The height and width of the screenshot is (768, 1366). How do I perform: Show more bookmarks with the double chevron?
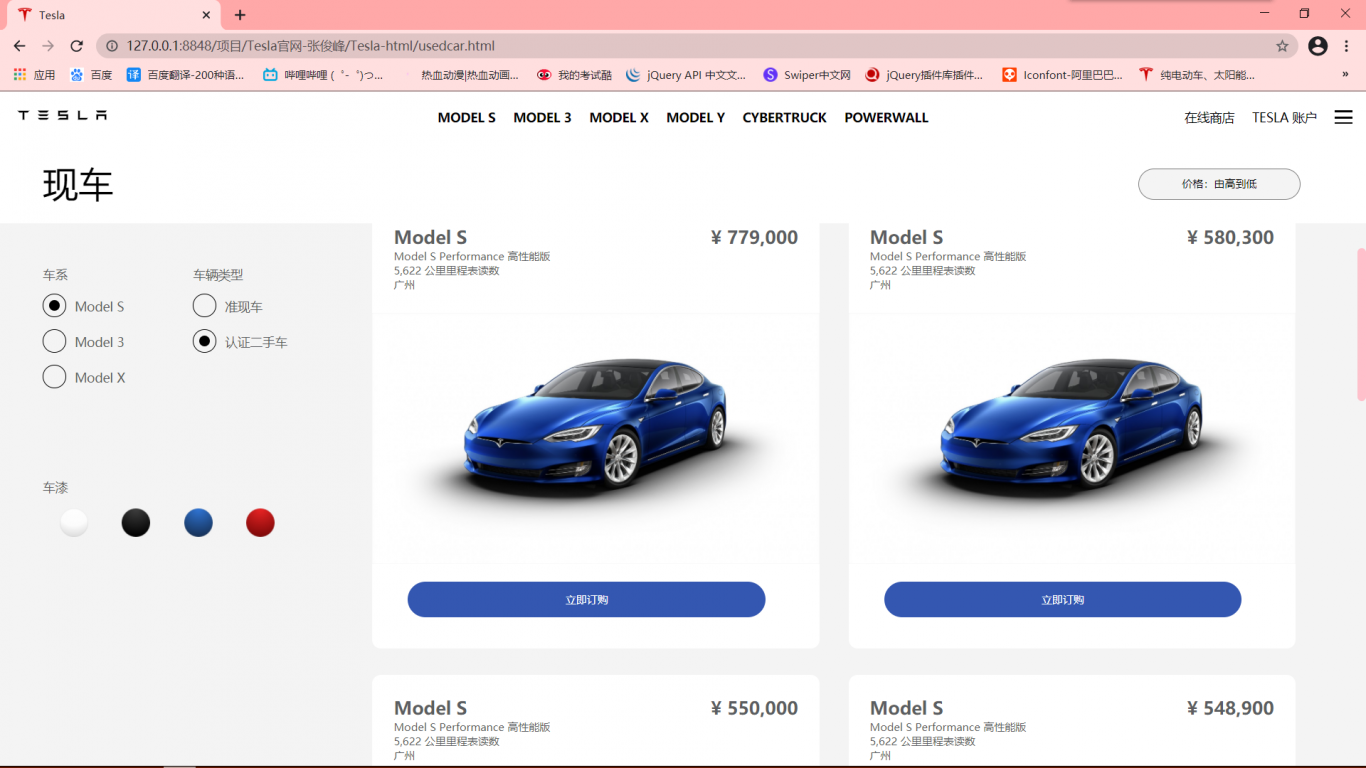1345,75
